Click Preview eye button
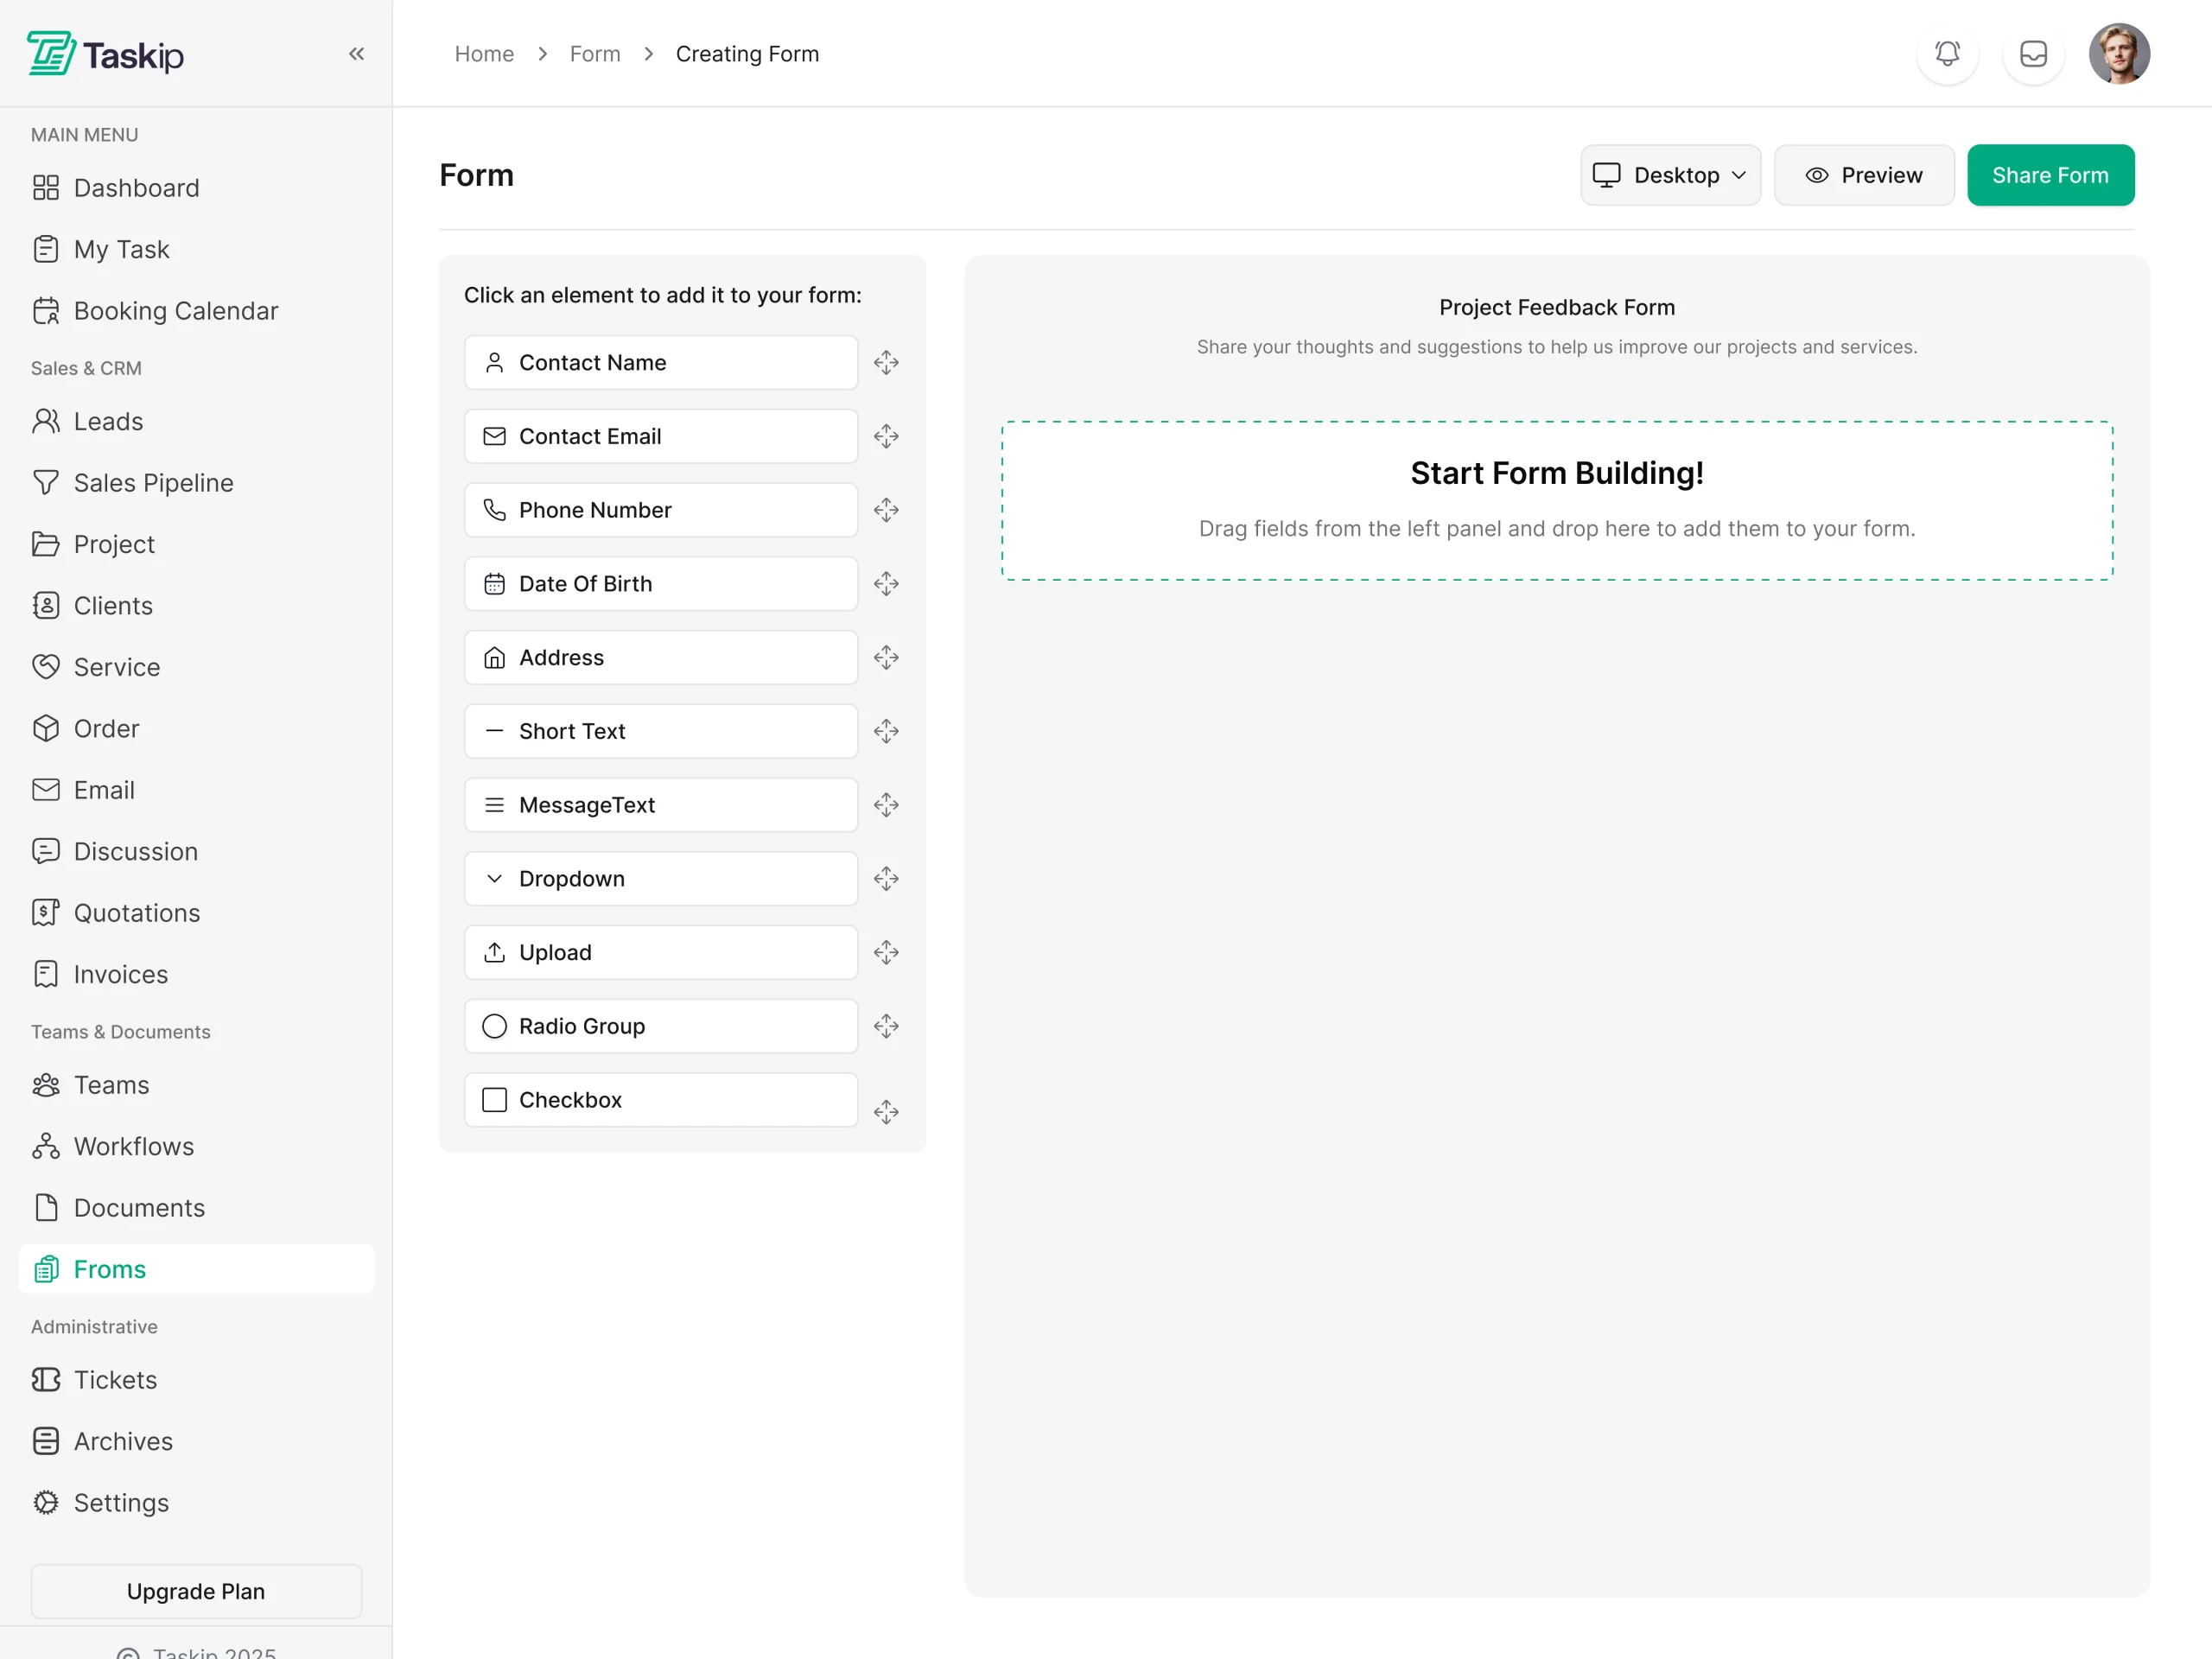This screenshot has height=1659, width=2212. (1863, 176)
